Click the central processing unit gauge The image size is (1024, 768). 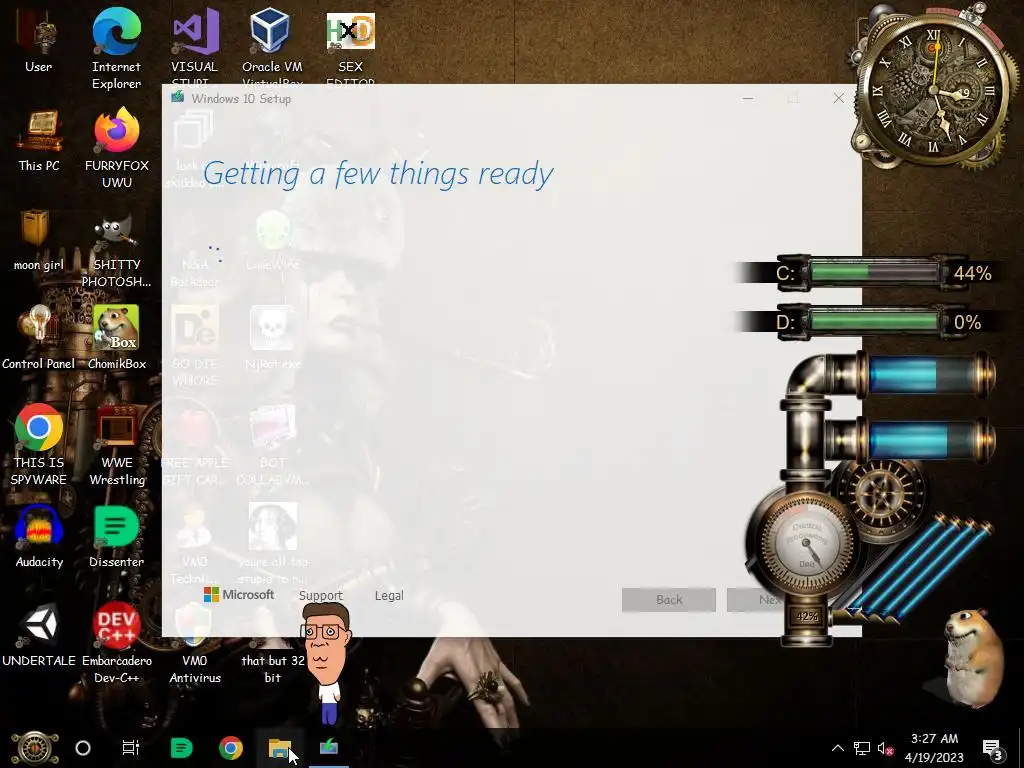tap(805, 545)
